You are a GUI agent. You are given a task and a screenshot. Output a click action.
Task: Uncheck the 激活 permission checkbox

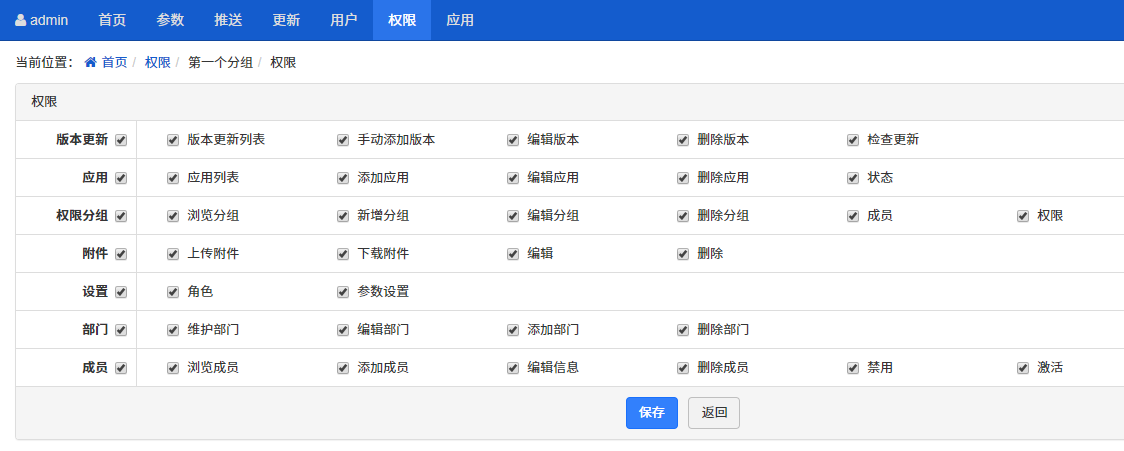(x=1023, y=368)
